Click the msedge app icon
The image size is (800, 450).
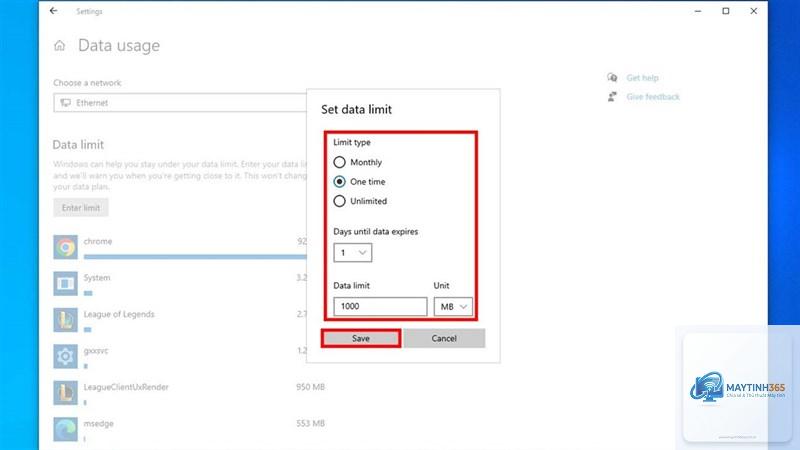(x=65, y=429)
